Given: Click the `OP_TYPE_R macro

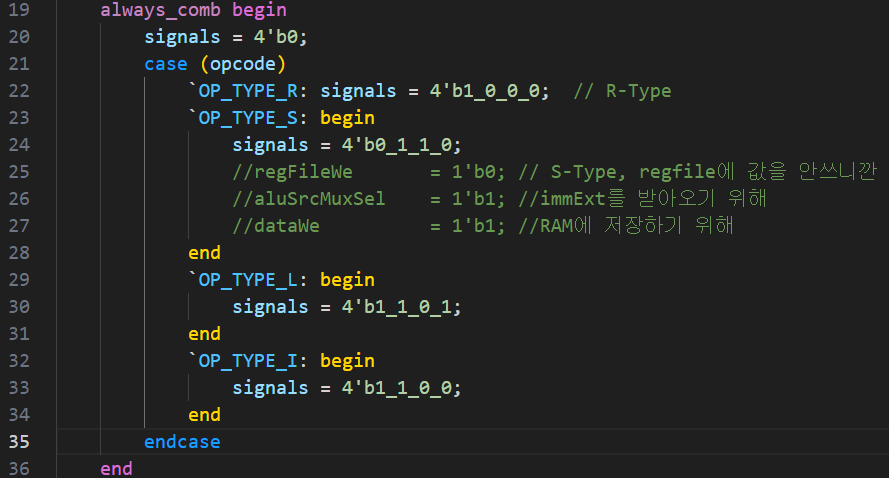Looking at the screenshot, I should (243, 91).
